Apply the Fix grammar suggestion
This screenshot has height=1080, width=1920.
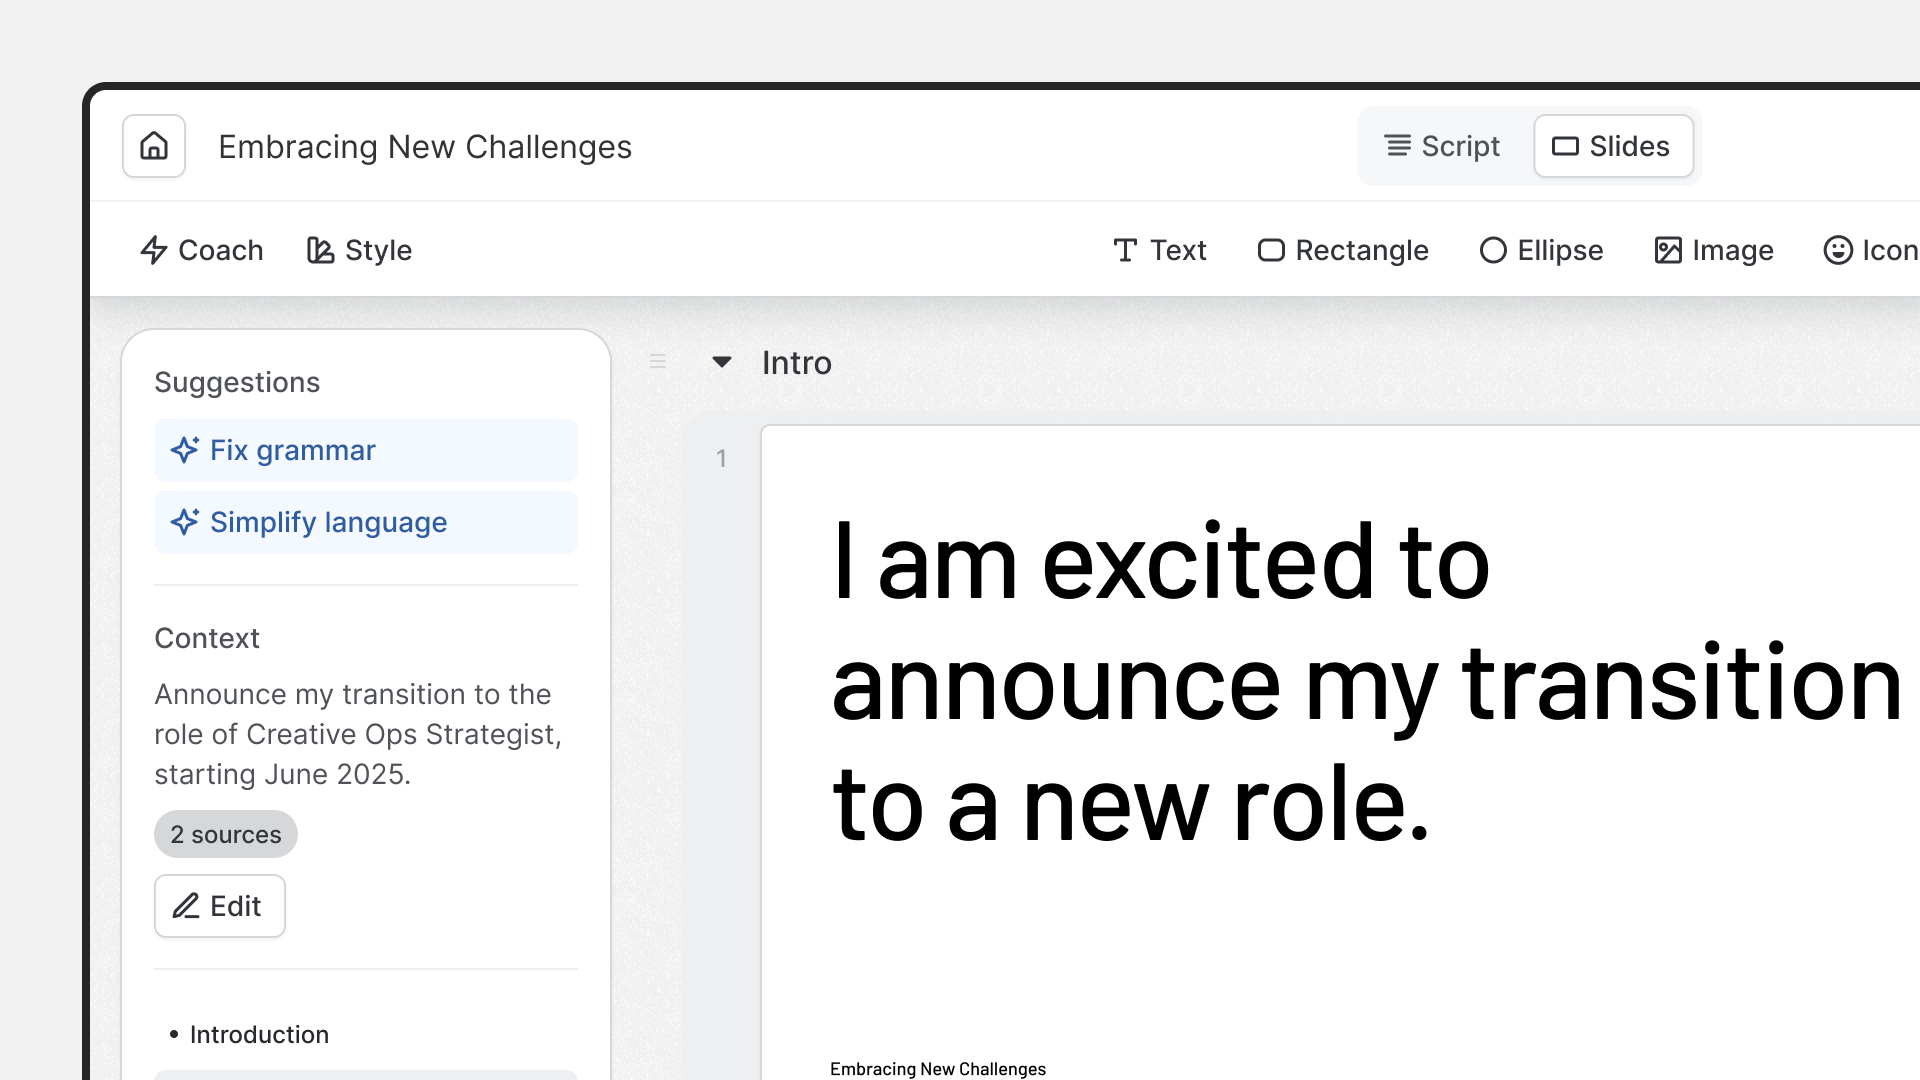(366, 450)
